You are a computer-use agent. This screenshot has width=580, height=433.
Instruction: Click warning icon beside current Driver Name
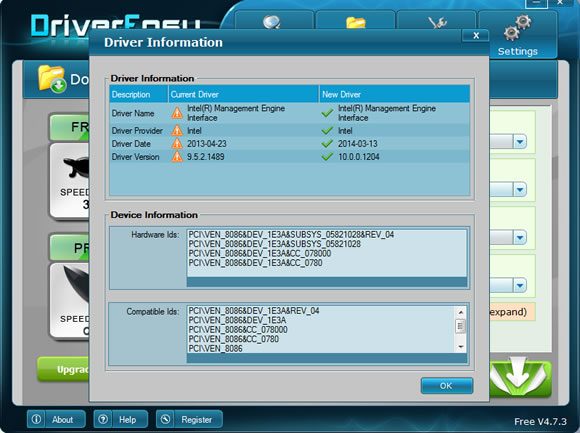point(177,113)
